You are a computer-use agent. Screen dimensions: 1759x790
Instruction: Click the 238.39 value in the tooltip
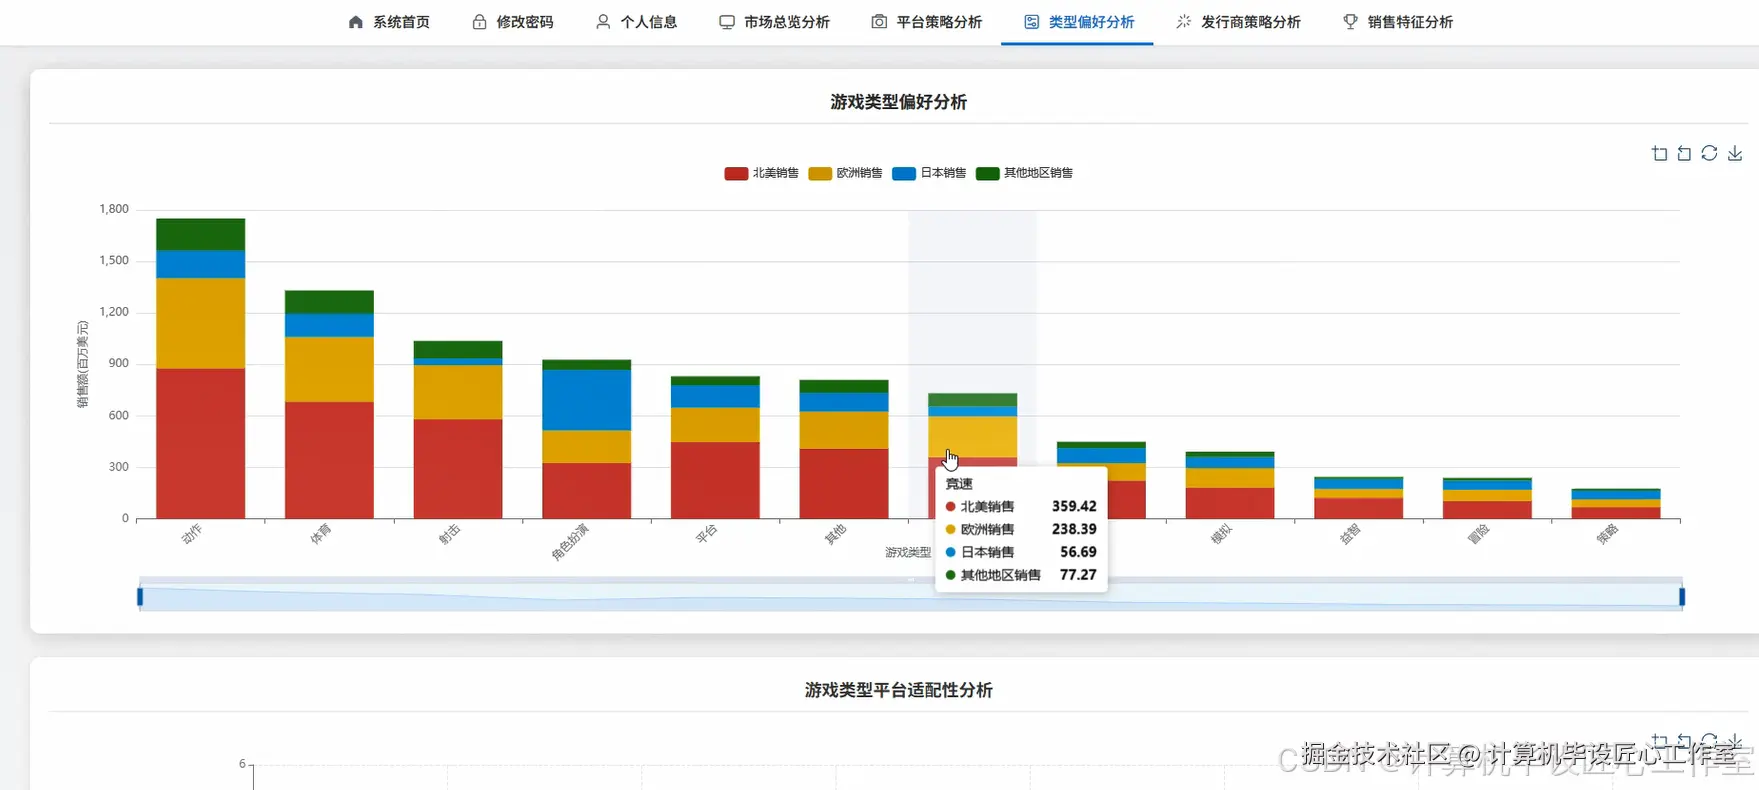point(1074,529)
